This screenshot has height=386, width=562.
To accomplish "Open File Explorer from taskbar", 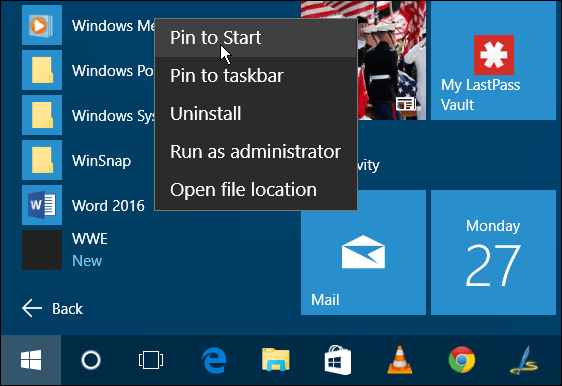I will point(276,359).
